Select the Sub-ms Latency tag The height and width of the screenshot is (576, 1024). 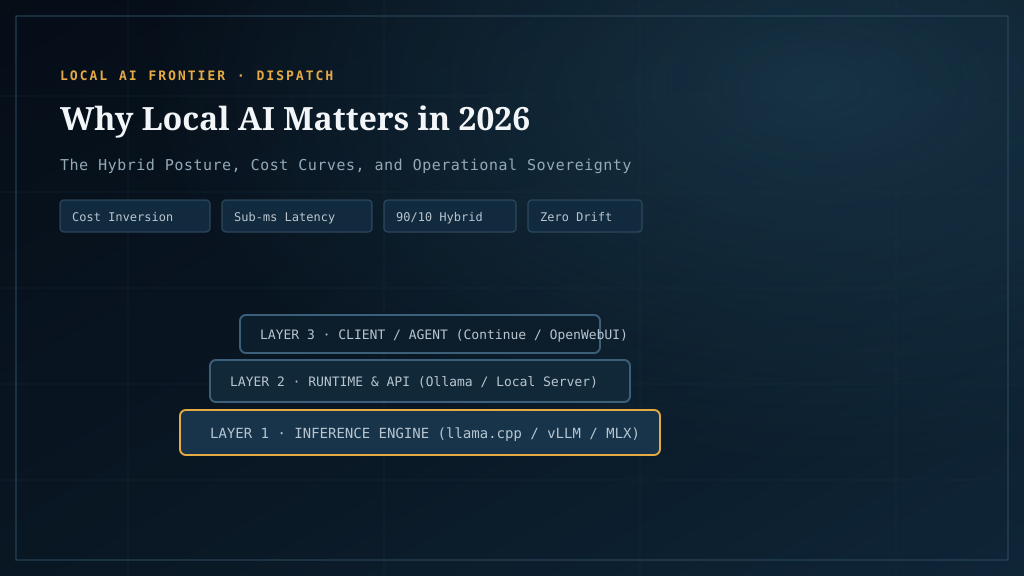point(296,216)
